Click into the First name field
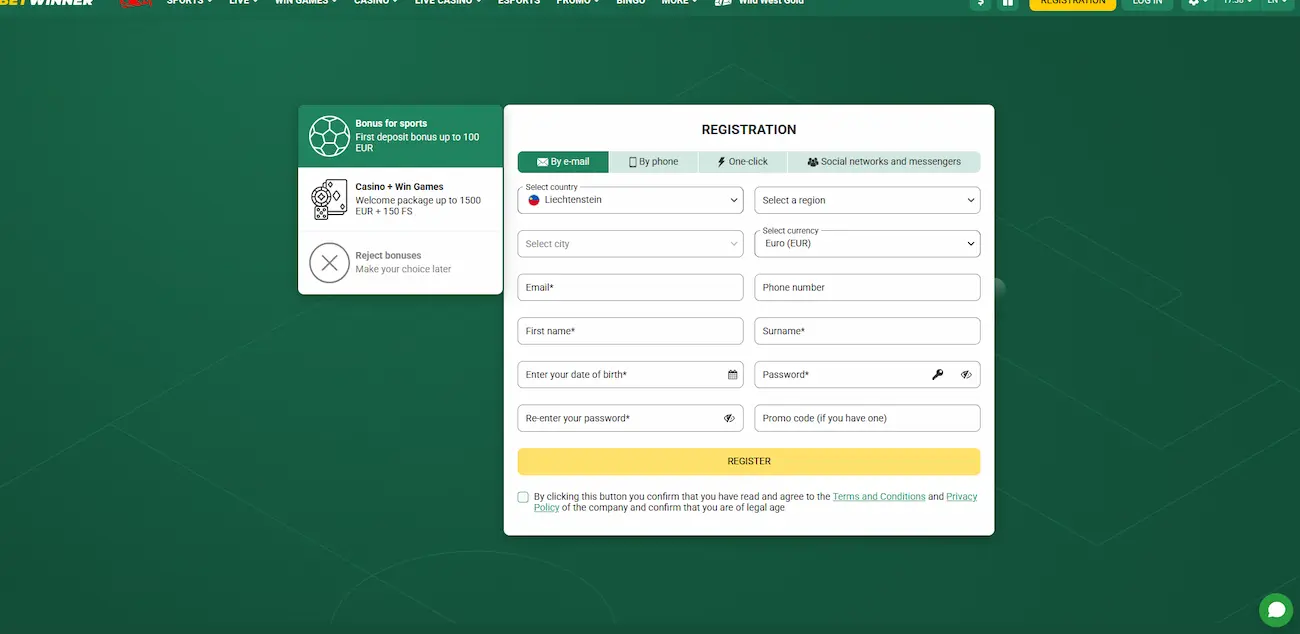This screenshot has width=1300, height=634. tap(630, 331)
